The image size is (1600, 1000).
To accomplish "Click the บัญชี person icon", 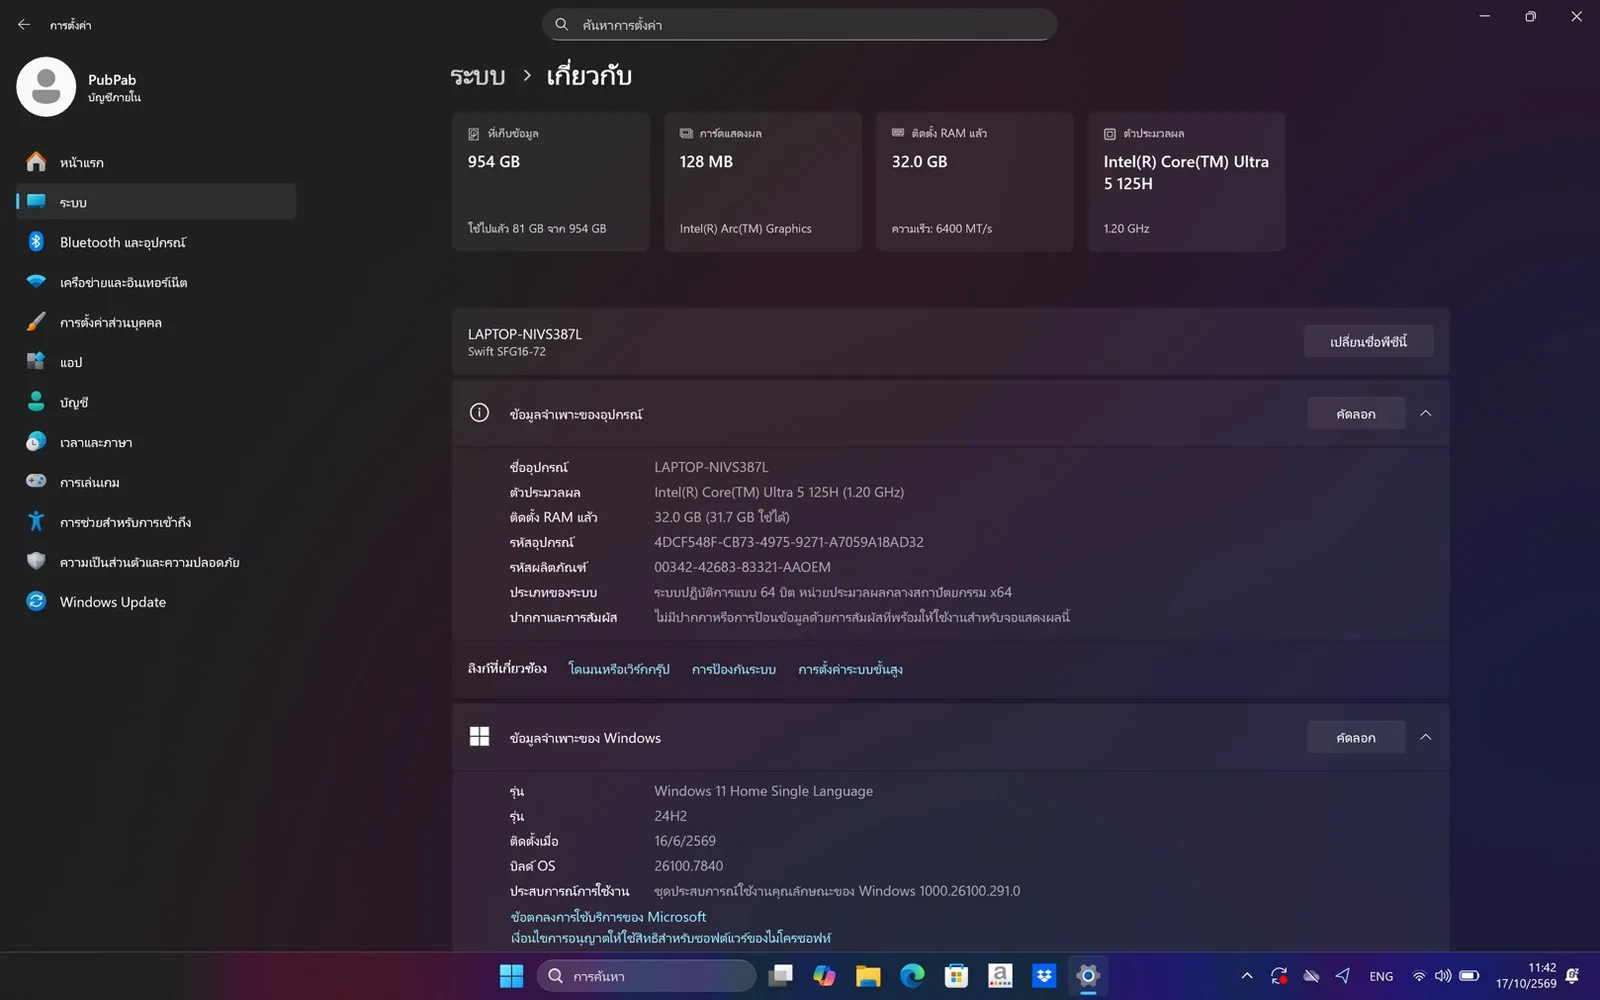I will (36, 402).
